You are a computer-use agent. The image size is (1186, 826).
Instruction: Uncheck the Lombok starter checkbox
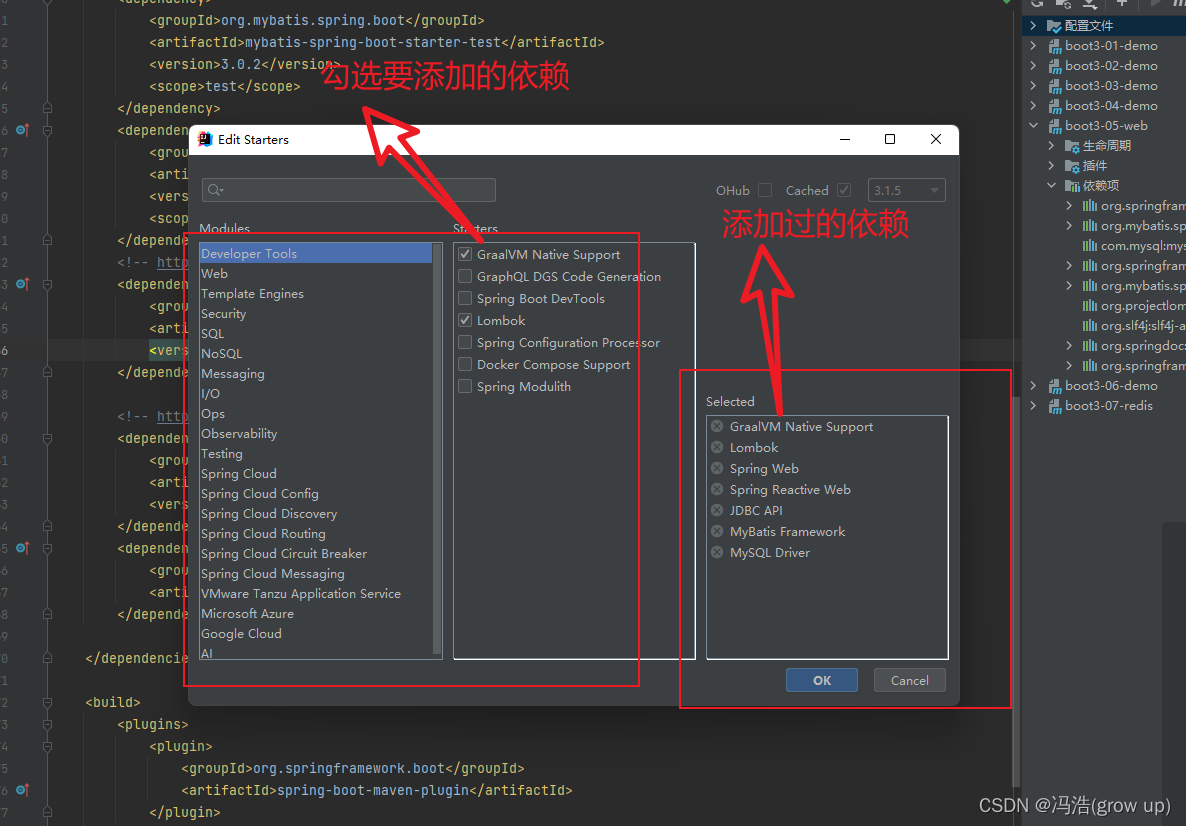[x=465, y=321]
